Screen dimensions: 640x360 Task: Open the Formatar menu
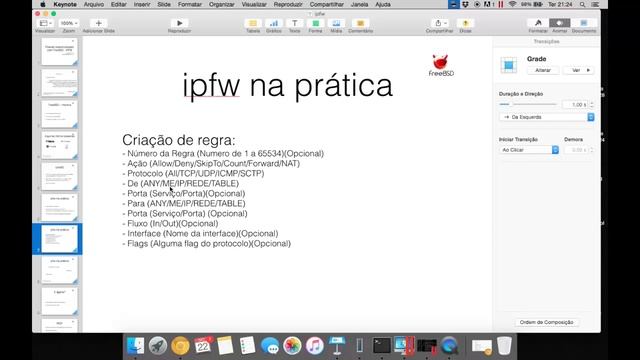coord(190,4)
